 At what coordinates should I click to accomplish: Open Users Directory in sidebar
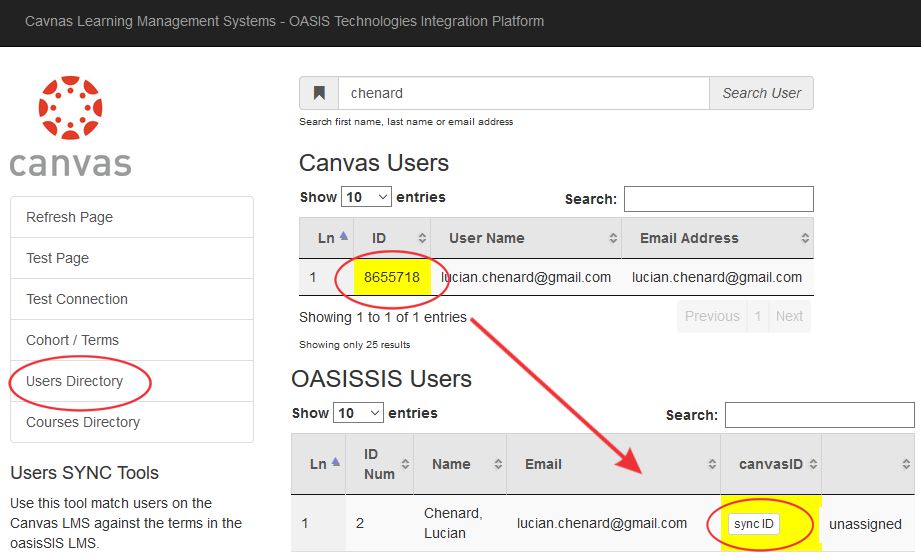pyautogui.click(x=132, y=382)
